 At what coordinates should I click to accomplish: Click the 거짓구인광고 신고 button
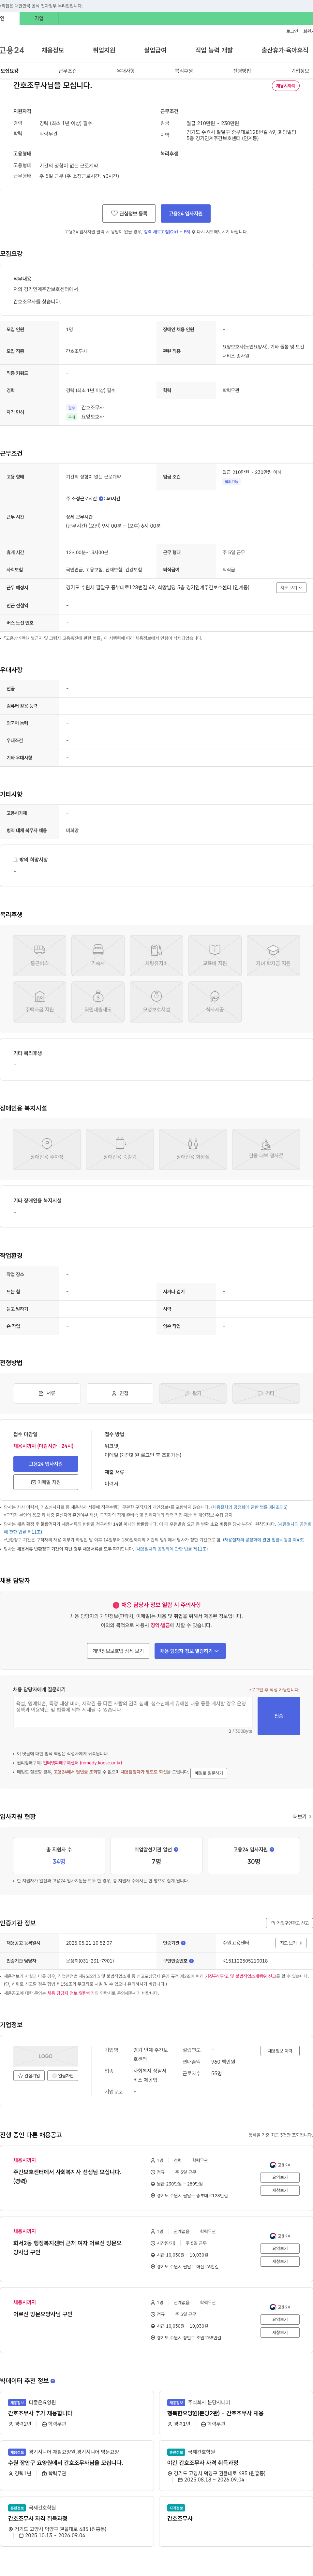click(290, 1923)
